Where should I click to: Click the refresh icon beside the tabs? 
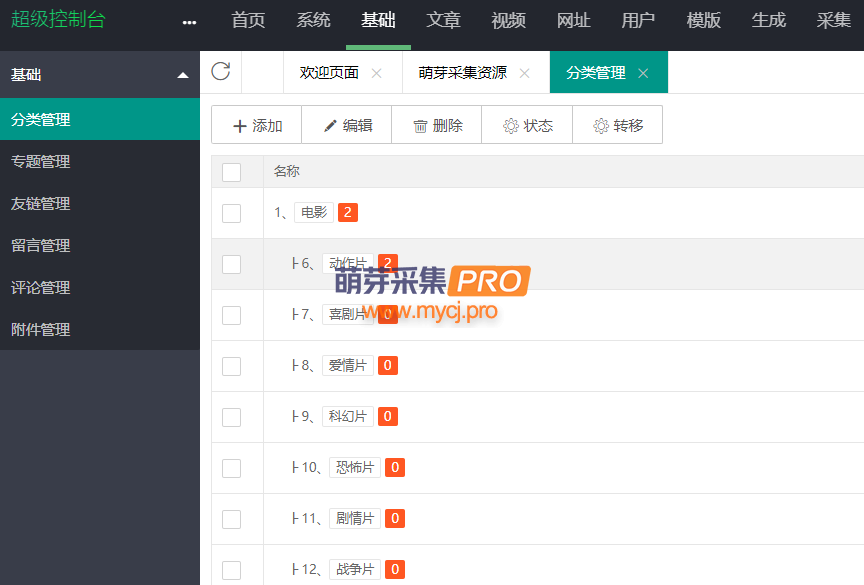220,72
